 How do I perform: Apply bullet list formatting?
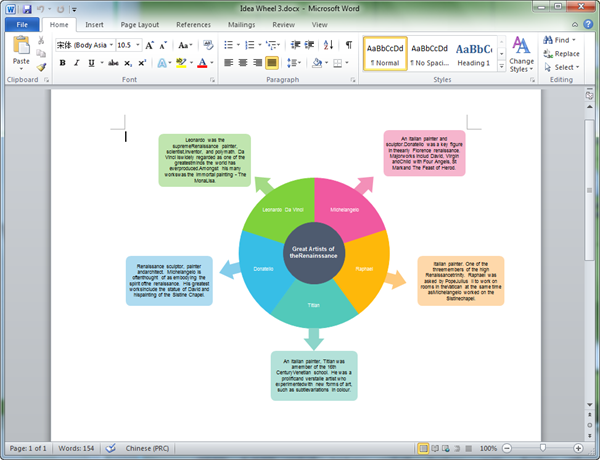click(x=228, y=45)
